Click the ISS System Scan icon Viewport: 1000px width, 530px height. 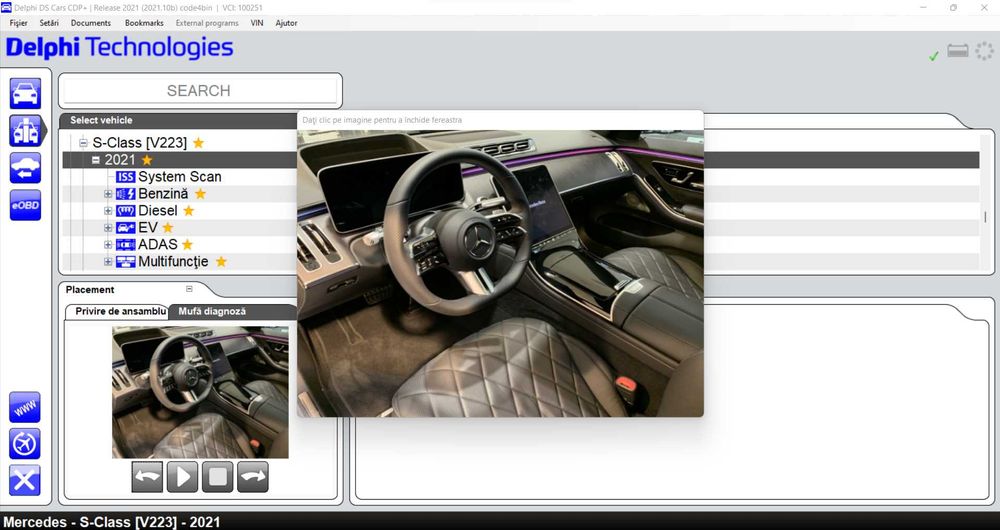[x=126, y=177]
